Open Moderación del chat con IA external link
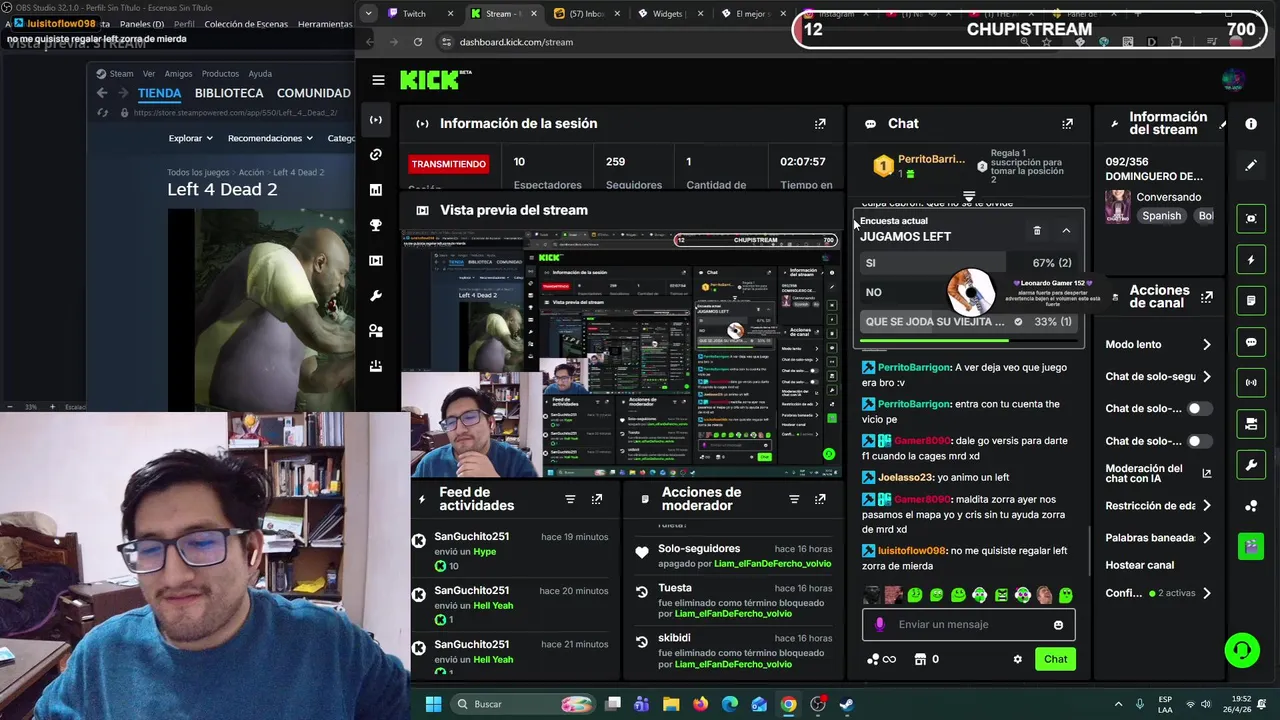1280x720 pixels. pos(1207,474)
